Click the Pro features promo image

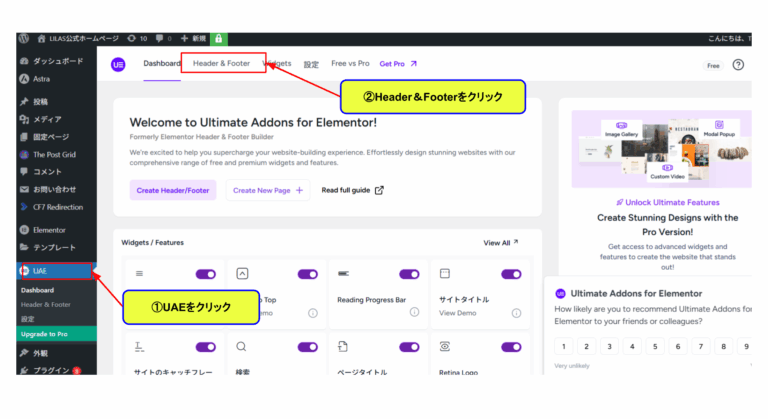click(662, 149)
